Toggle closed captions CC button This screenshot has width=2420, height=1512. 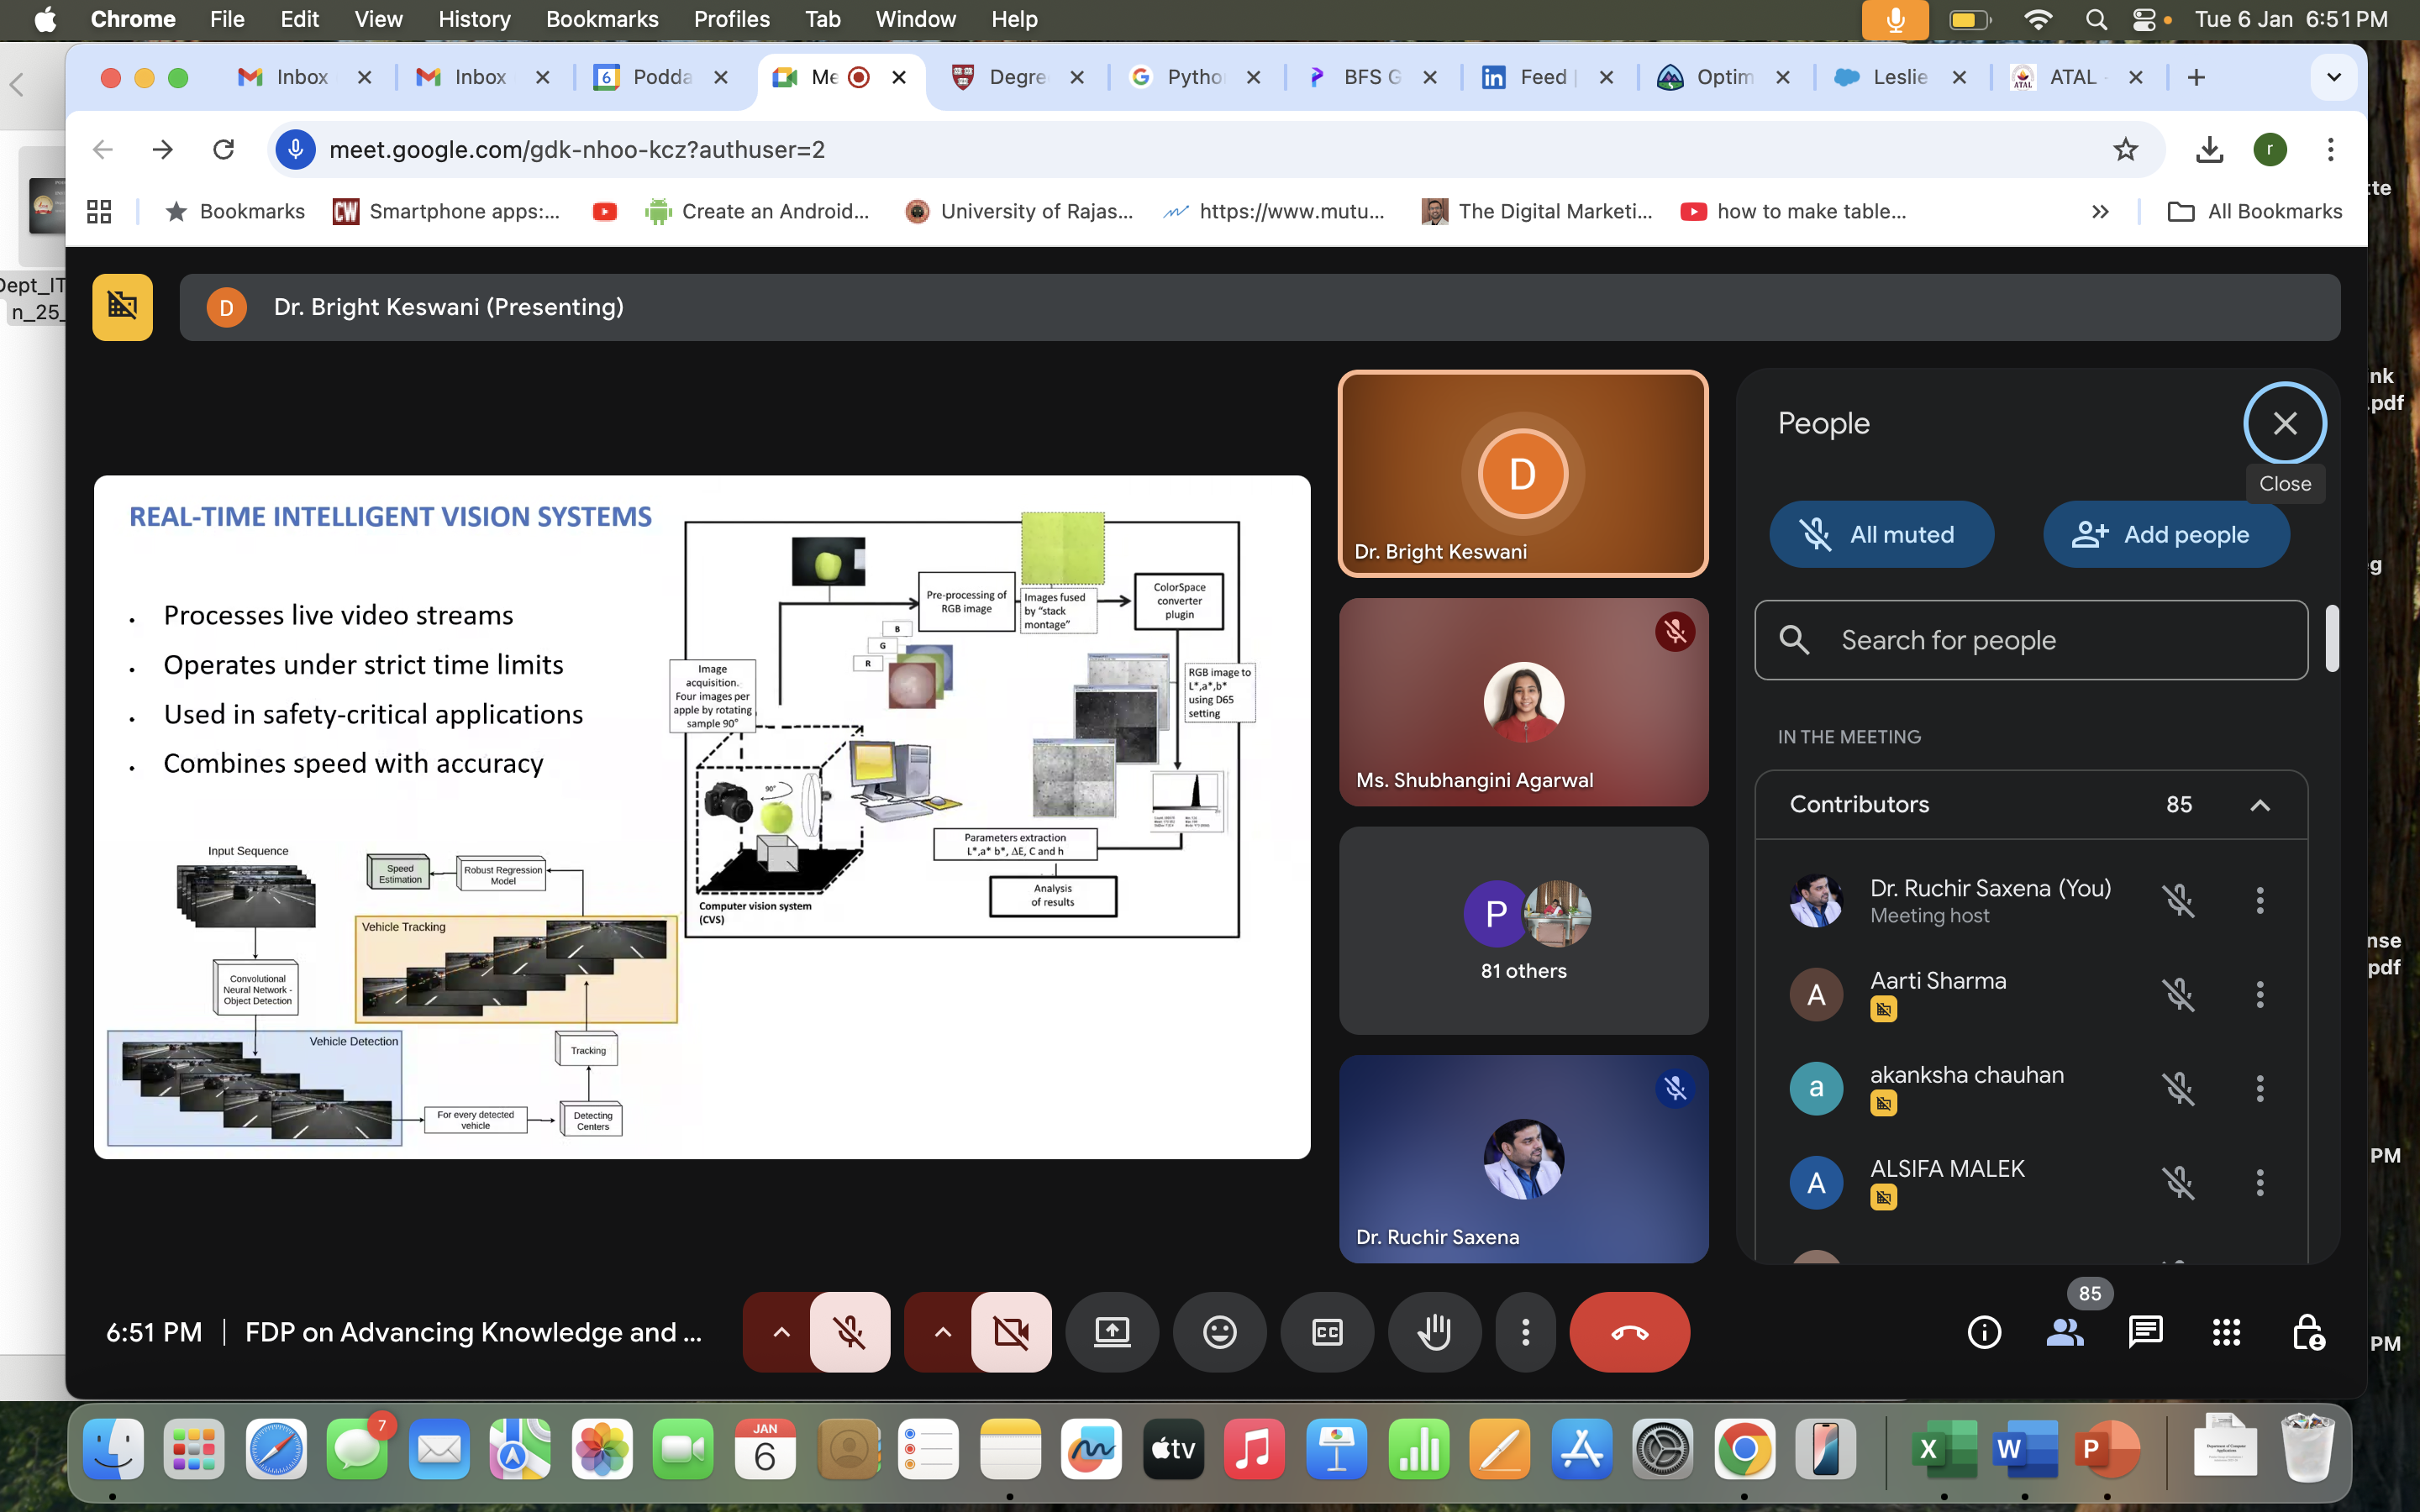(1327, 1332)
